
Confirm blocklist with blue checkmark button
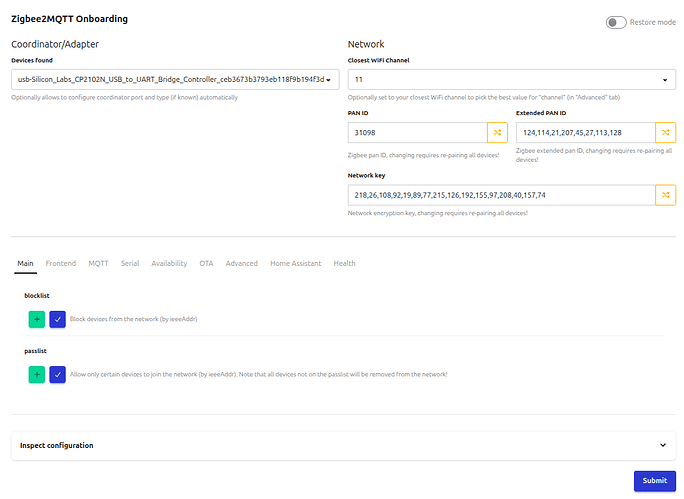[x=58, y=319]
